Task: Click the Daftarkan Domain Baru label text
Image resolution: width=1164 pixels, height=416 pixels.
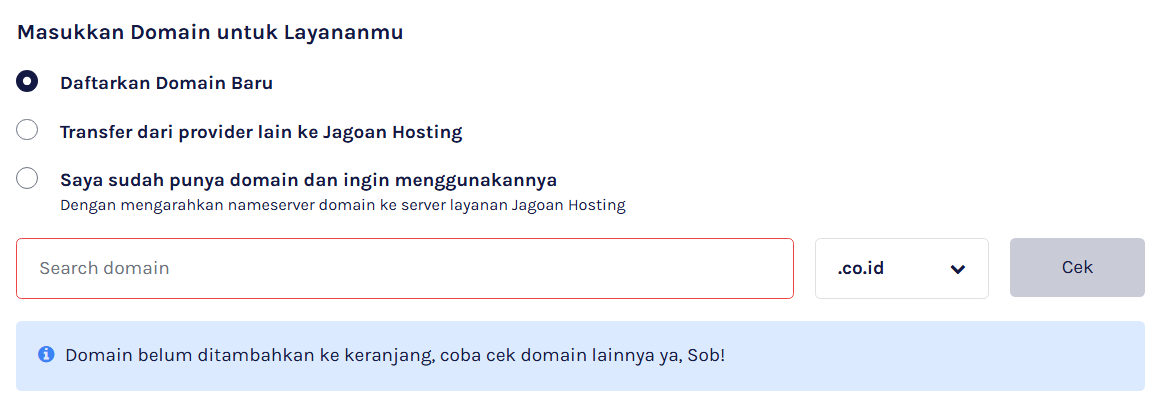Action: coord(166,83)
